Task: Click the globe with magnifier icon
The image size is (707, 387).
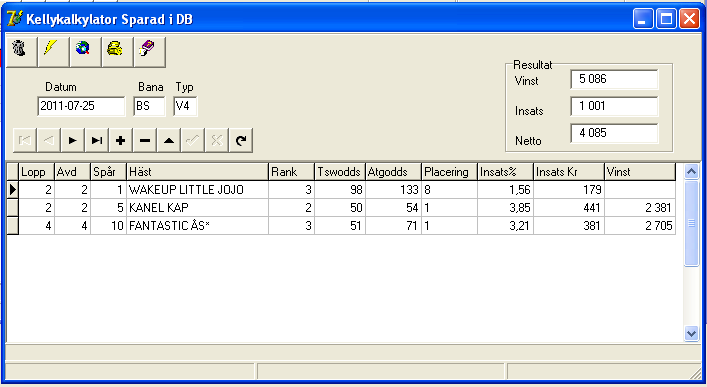Action: [x=85, y=51]
